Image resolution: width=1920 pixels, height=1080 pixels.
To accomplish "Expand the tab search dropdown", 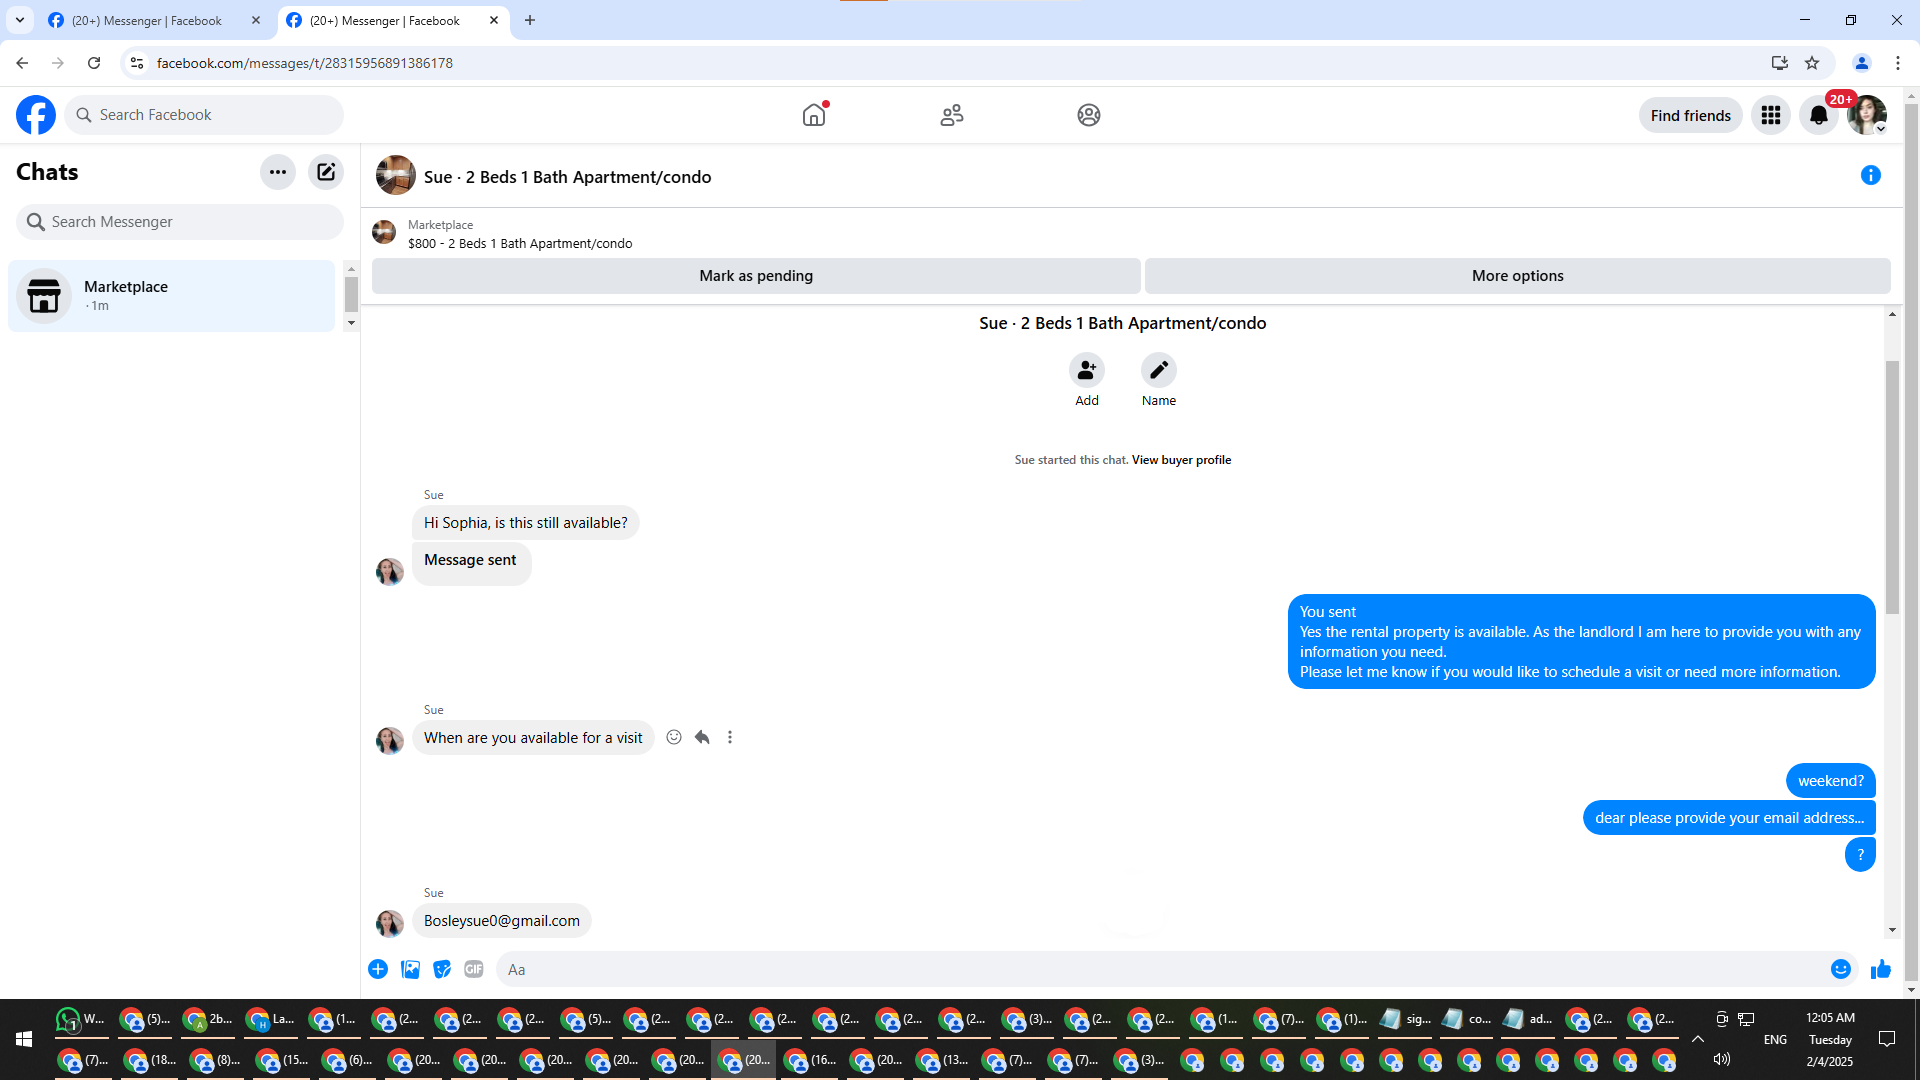I will click(x=19, y=20).
